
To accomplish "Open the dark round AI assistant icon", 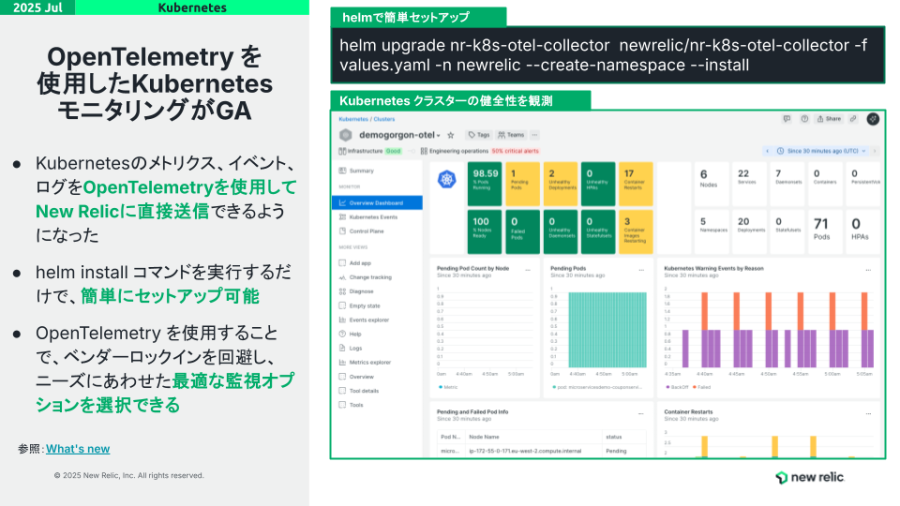I will click(873, 119).
